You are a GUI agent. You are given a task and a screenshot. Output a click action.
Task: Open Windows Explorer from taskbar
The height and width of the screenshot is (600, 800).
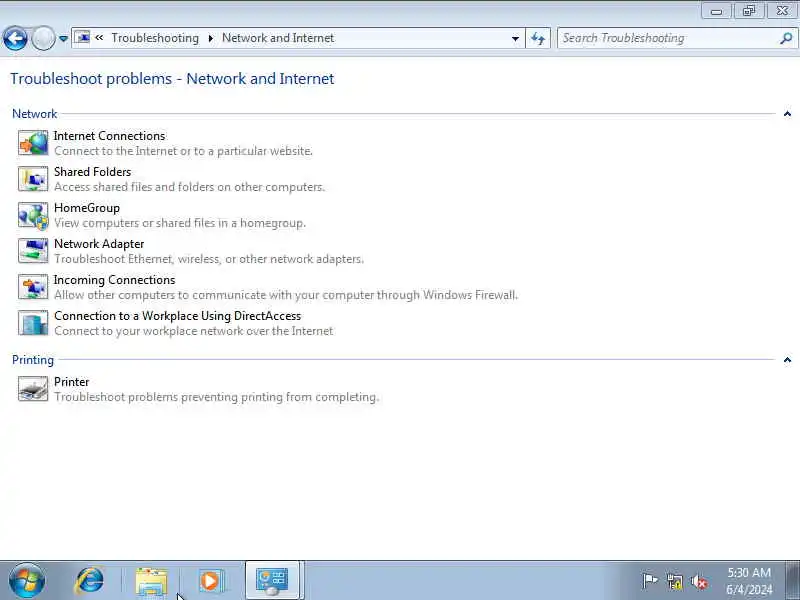[x=152, y=582]
